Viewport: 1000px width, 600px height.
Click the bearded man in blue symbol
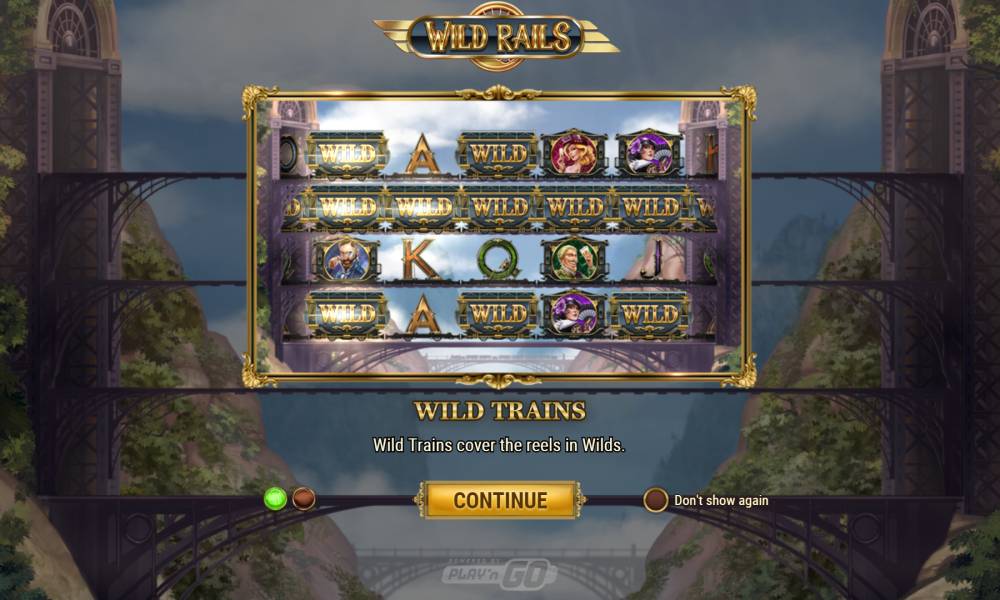point(347,260)
